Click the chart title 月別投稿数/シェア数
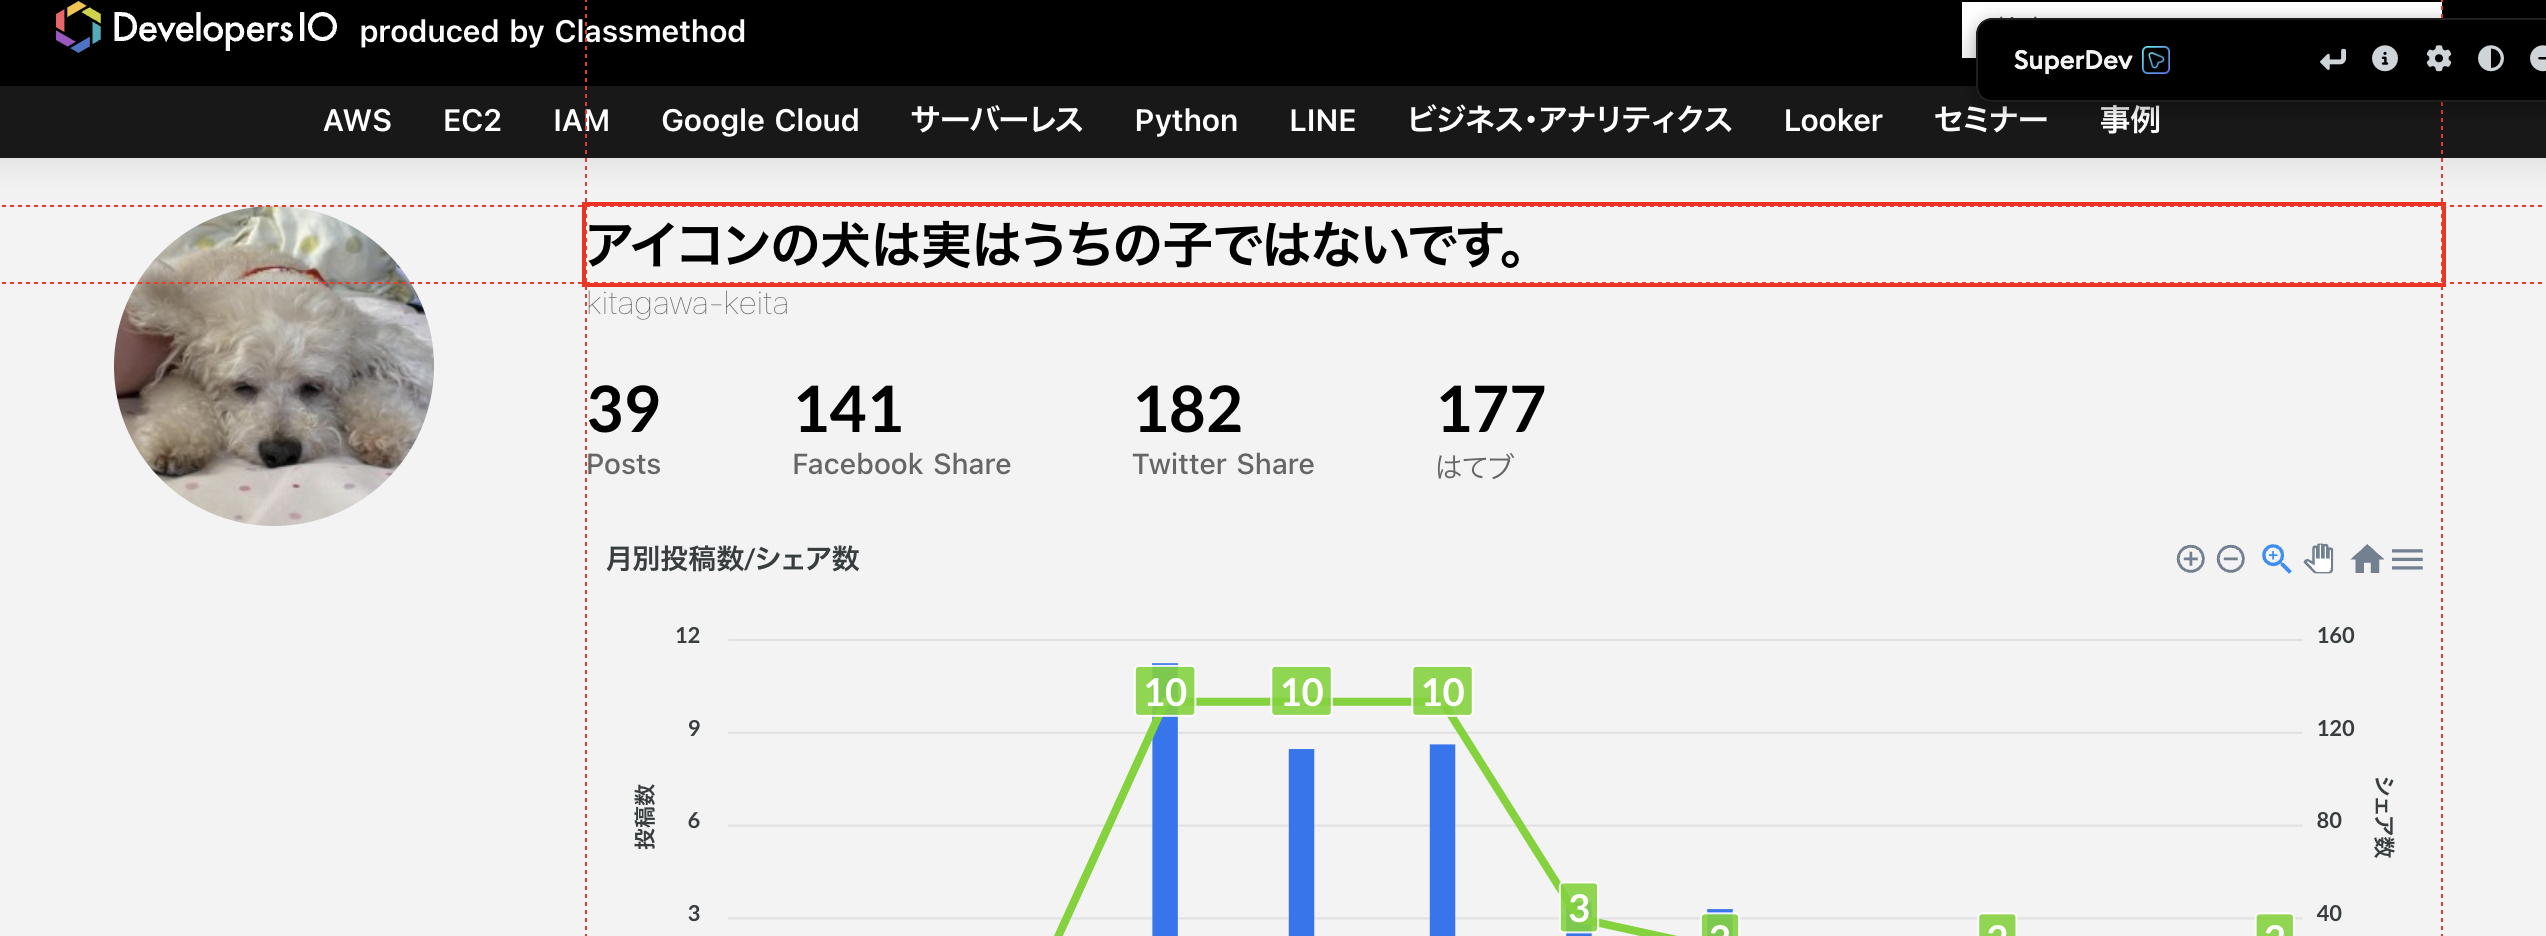 732,559
